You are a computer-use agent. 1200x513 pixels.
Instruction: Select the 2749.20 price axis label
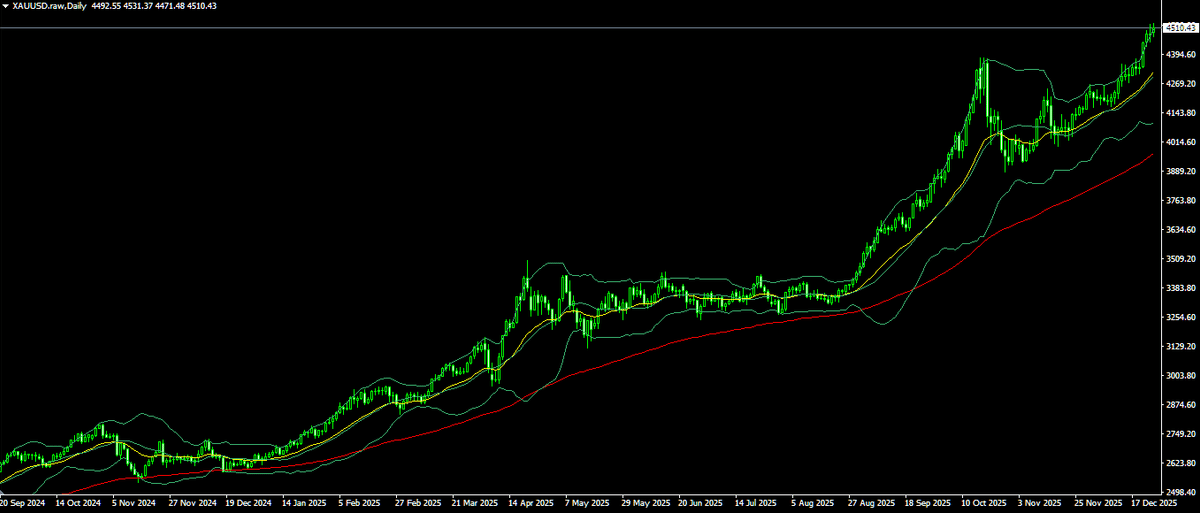(x=1181, y=434)
